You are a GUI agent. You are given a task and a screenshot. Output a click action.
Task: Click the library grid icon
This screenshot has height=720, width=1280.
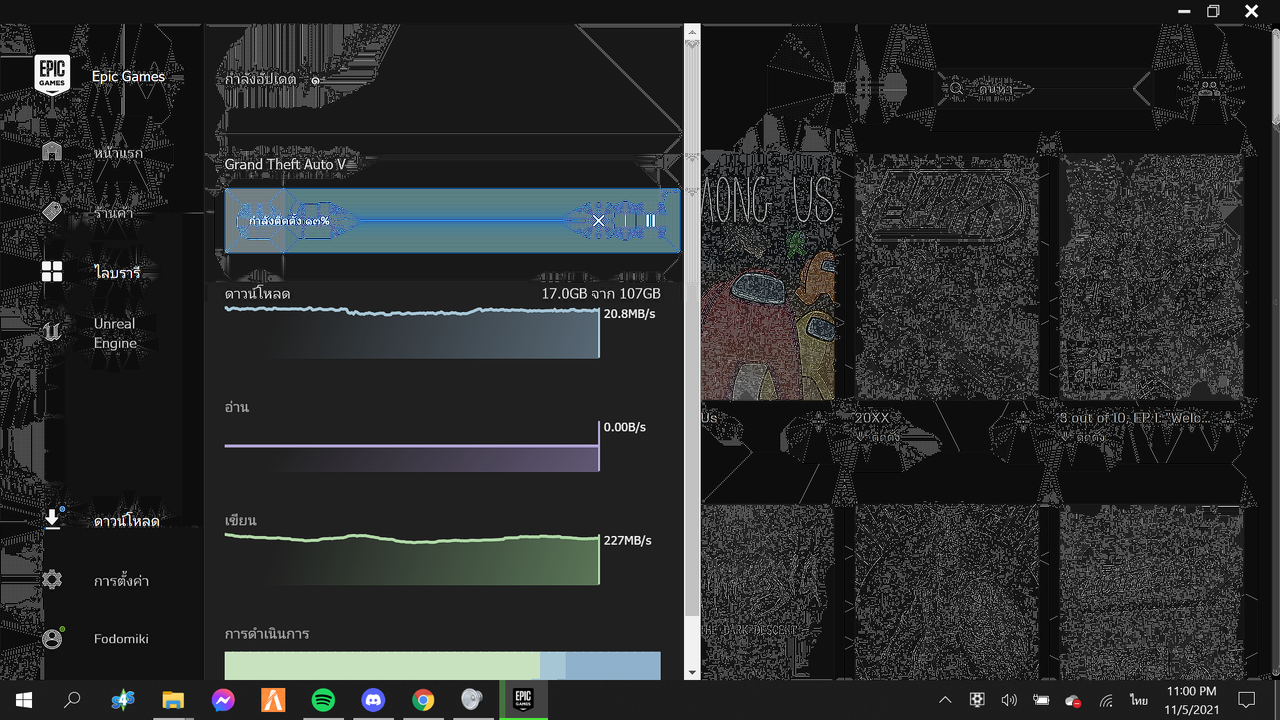coord(52,272)
